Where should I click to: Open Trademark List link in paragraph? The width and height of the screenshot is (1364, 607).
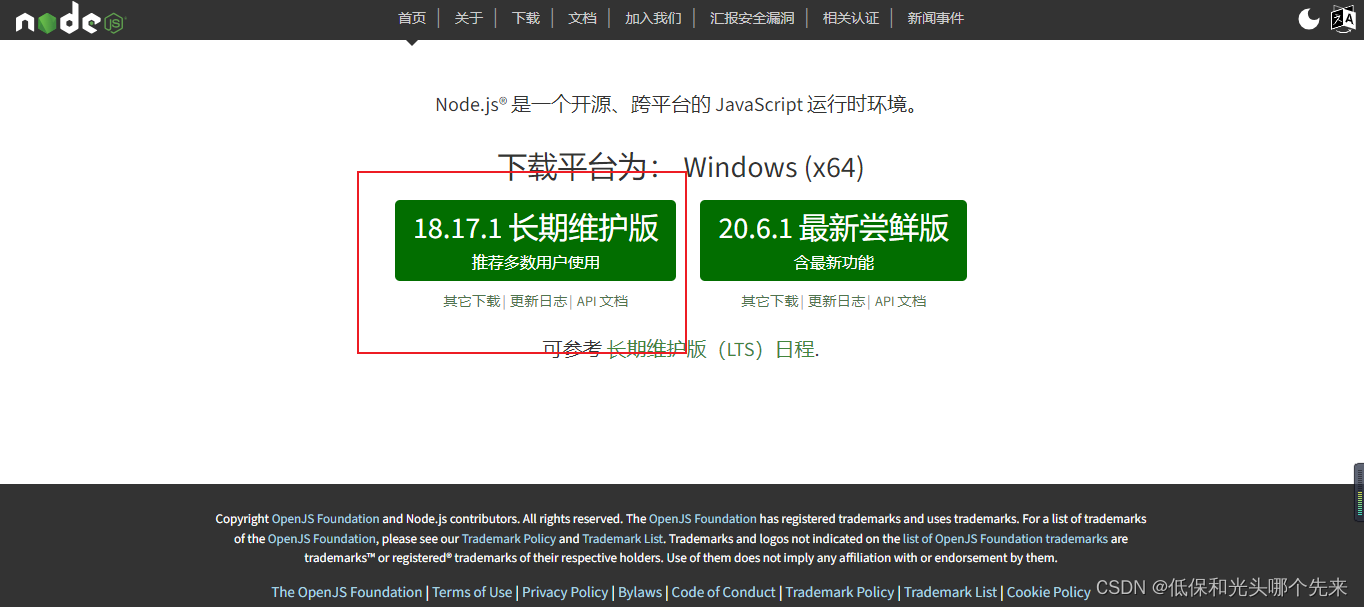(623, 539)
